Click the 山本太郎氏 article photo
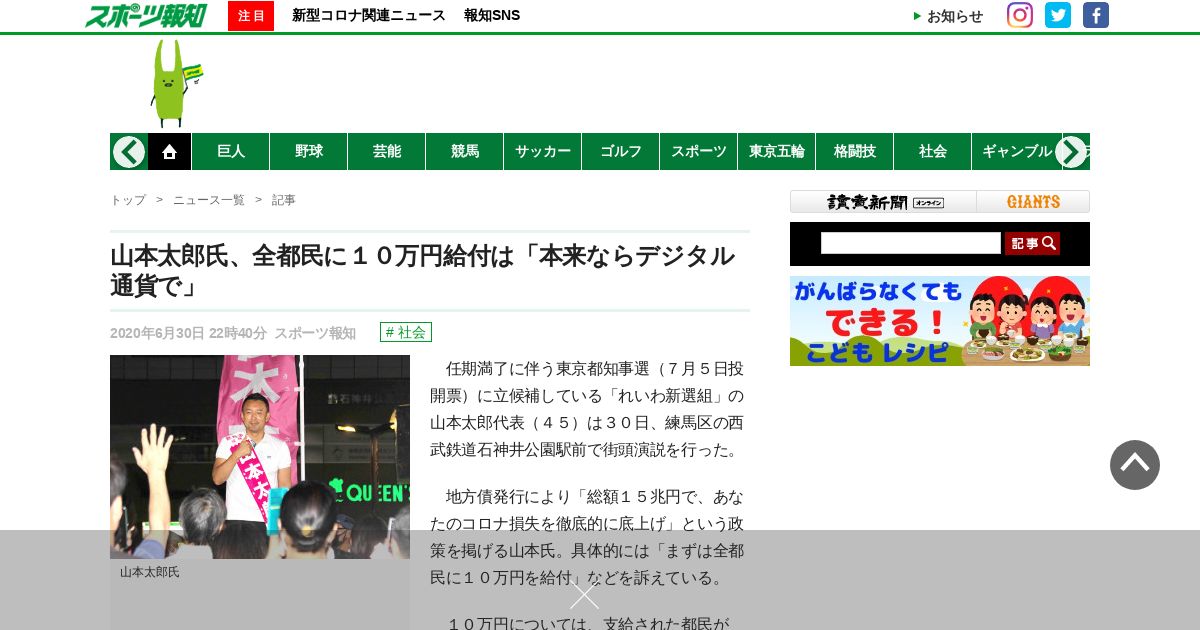 pos(260,457)
